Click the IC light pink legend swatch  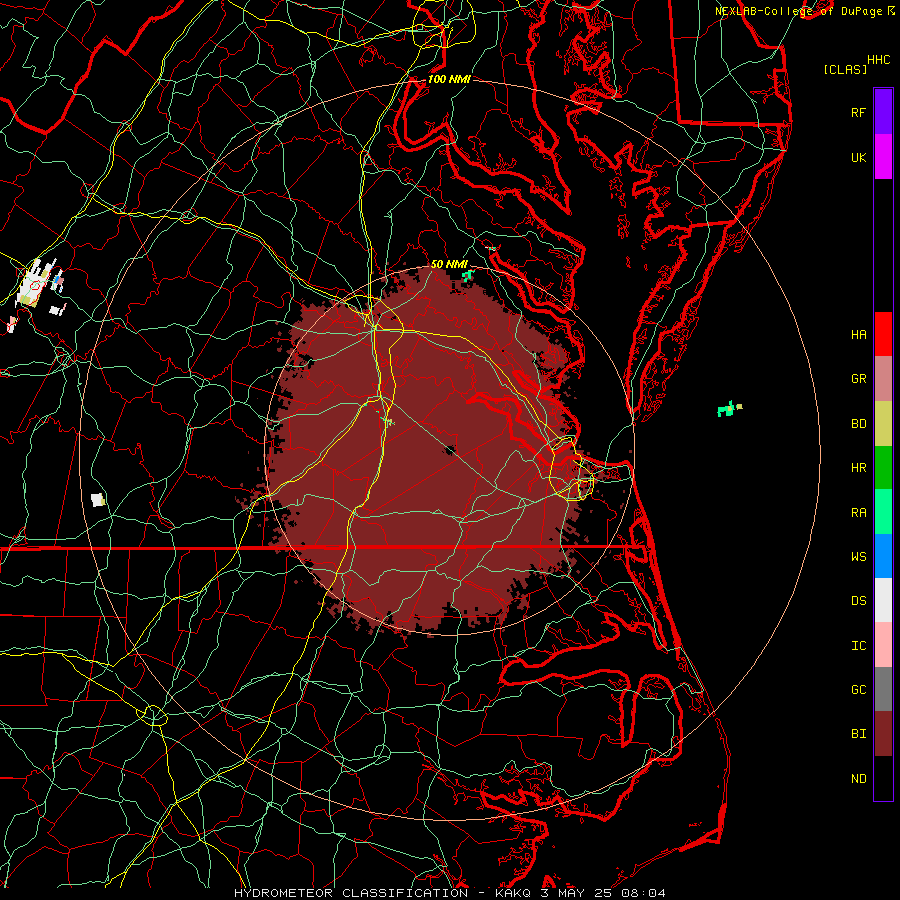tap(883, 645)
